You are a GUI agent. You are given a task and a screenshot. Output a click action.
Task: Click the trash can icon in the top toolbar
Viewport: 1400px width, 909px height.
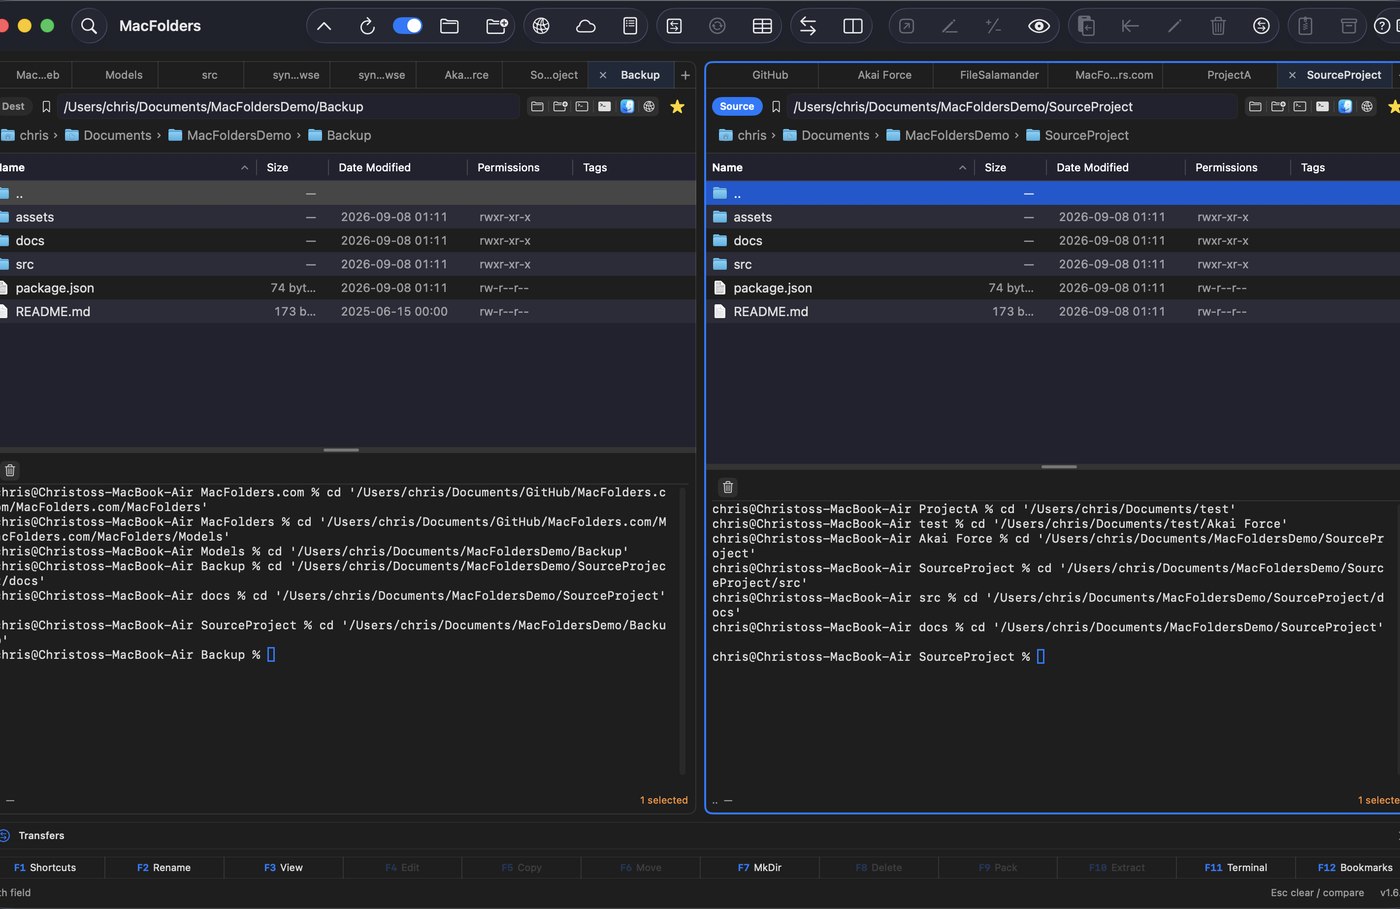pos(1218,26)
